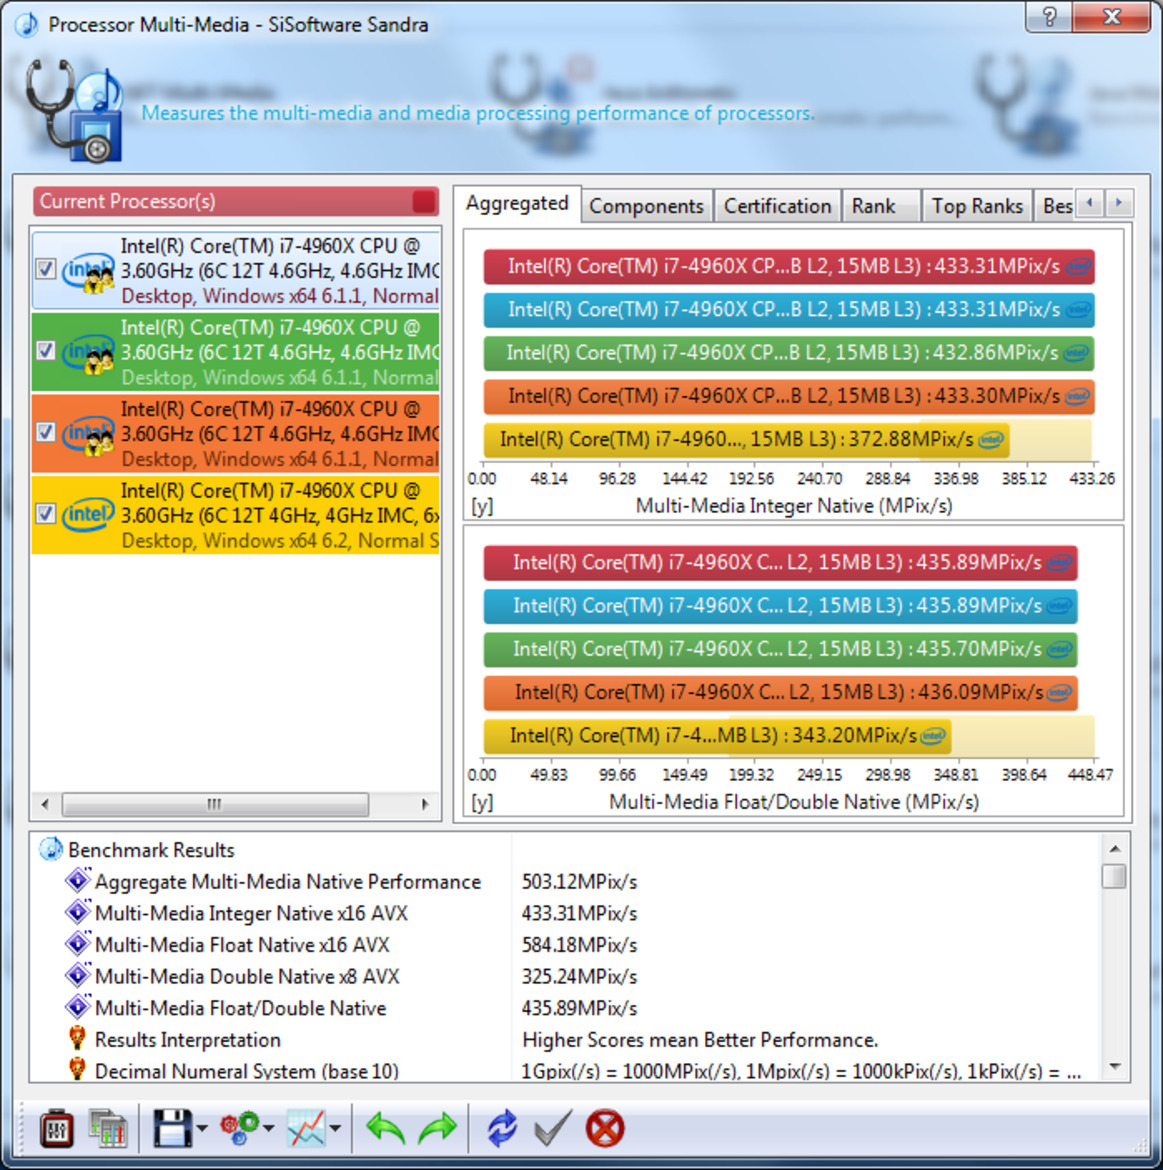Screen dimensions: 1163x1170
Task: Click the [y] axis toggle of Integer chart
Action: coord(482,506)
